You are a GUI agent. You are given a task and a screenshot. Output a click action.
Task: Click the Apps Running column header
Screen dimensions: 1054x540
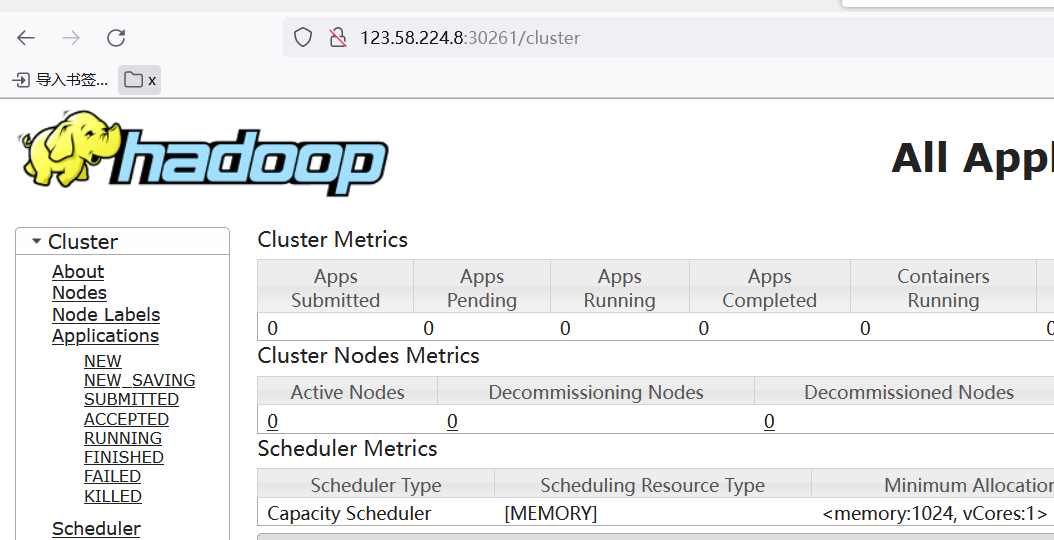[620, 288]
